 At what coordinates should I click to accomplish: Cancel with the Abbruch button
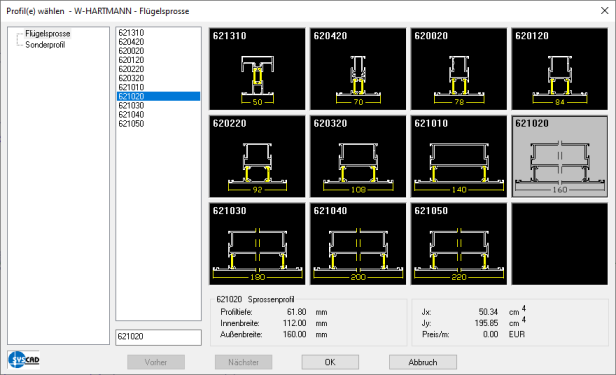pos(423,362)
